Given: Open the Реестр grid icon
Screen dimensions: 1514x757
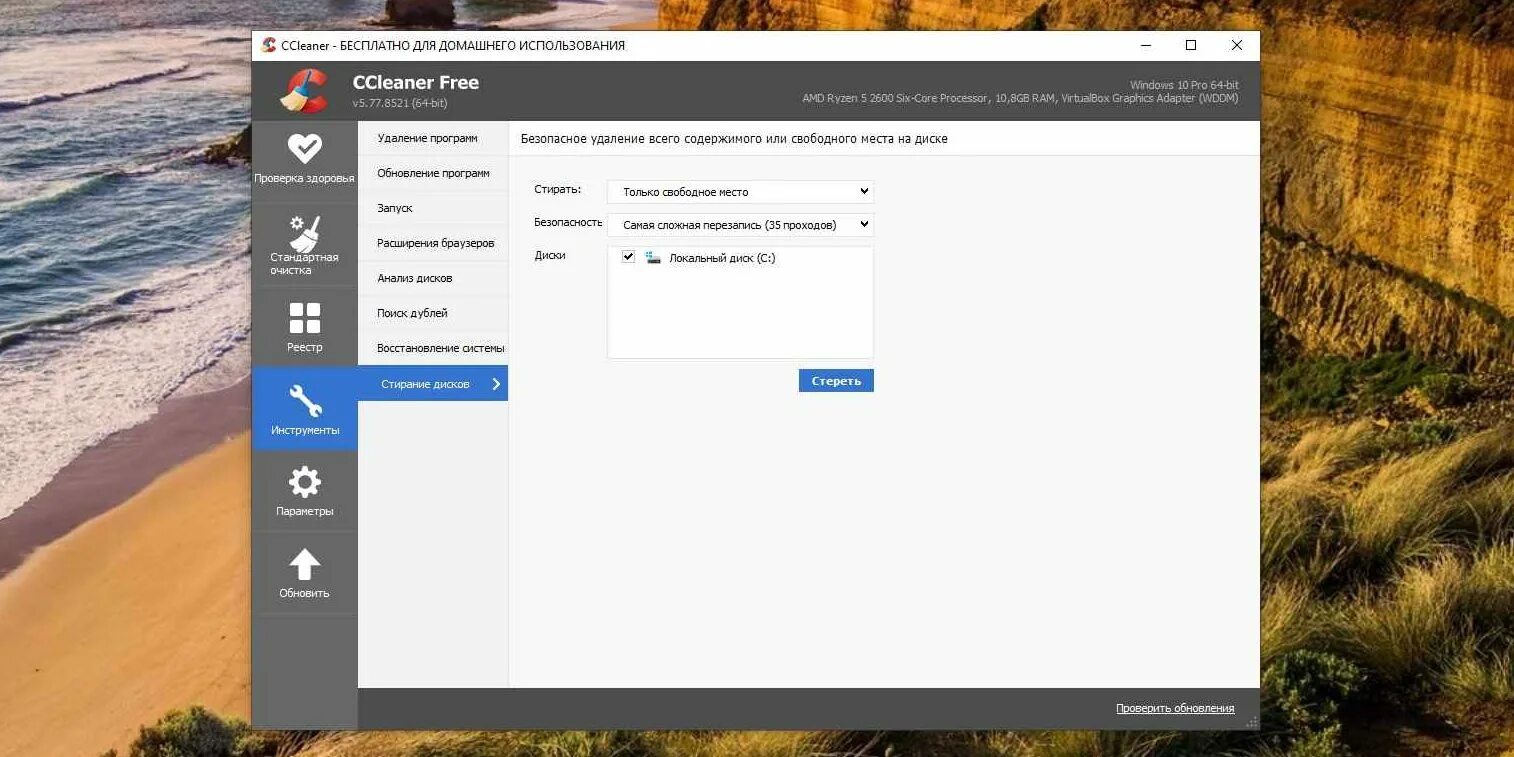Looking at the screenshot, I should pos(304,318).
